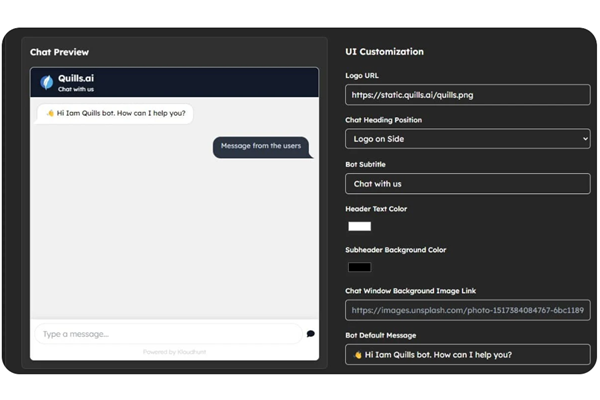
Task: Click the Chat Preview panel heading
Action: [x=59, y=52]
